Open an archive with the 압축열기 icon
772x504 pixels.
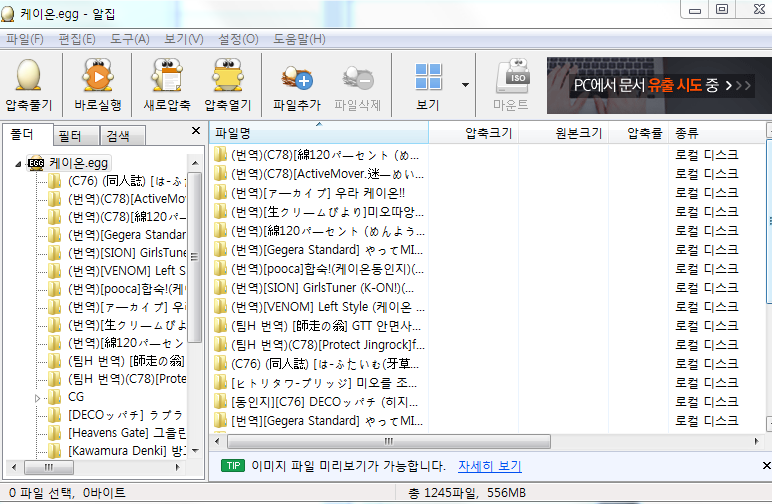[229, 77]
